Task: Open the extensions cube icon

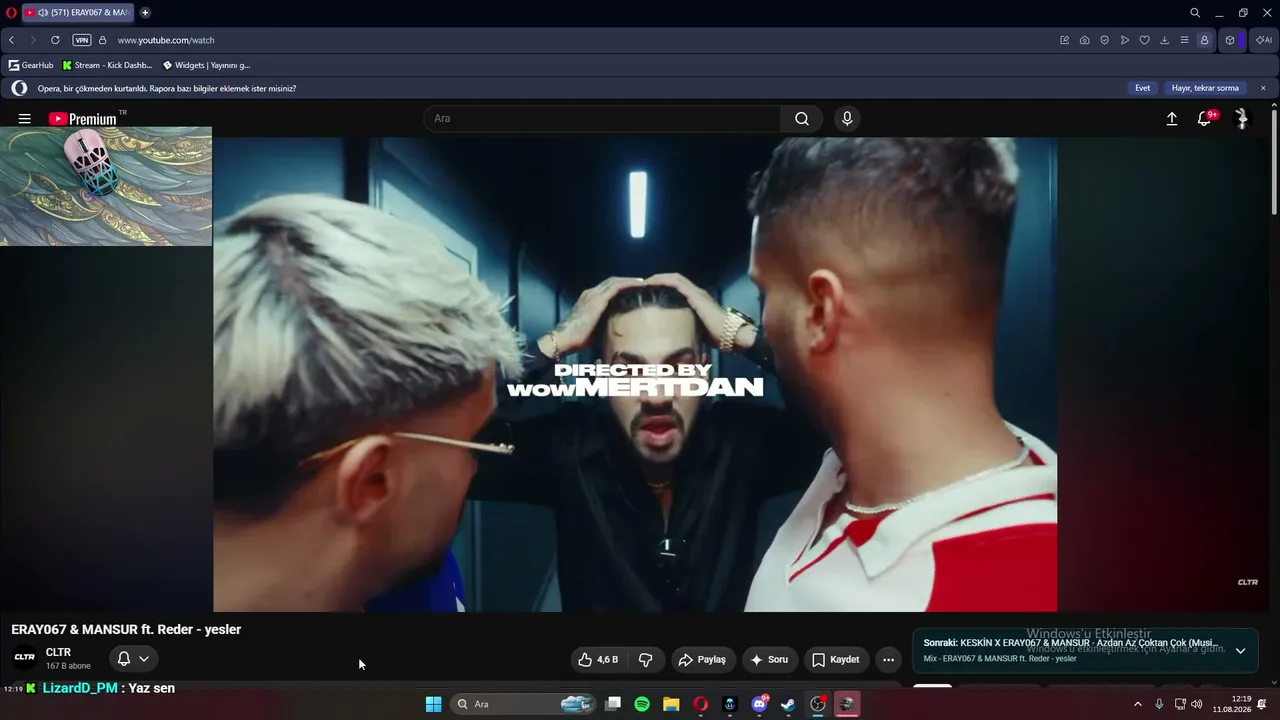Action: click(x=1230, y=40)
